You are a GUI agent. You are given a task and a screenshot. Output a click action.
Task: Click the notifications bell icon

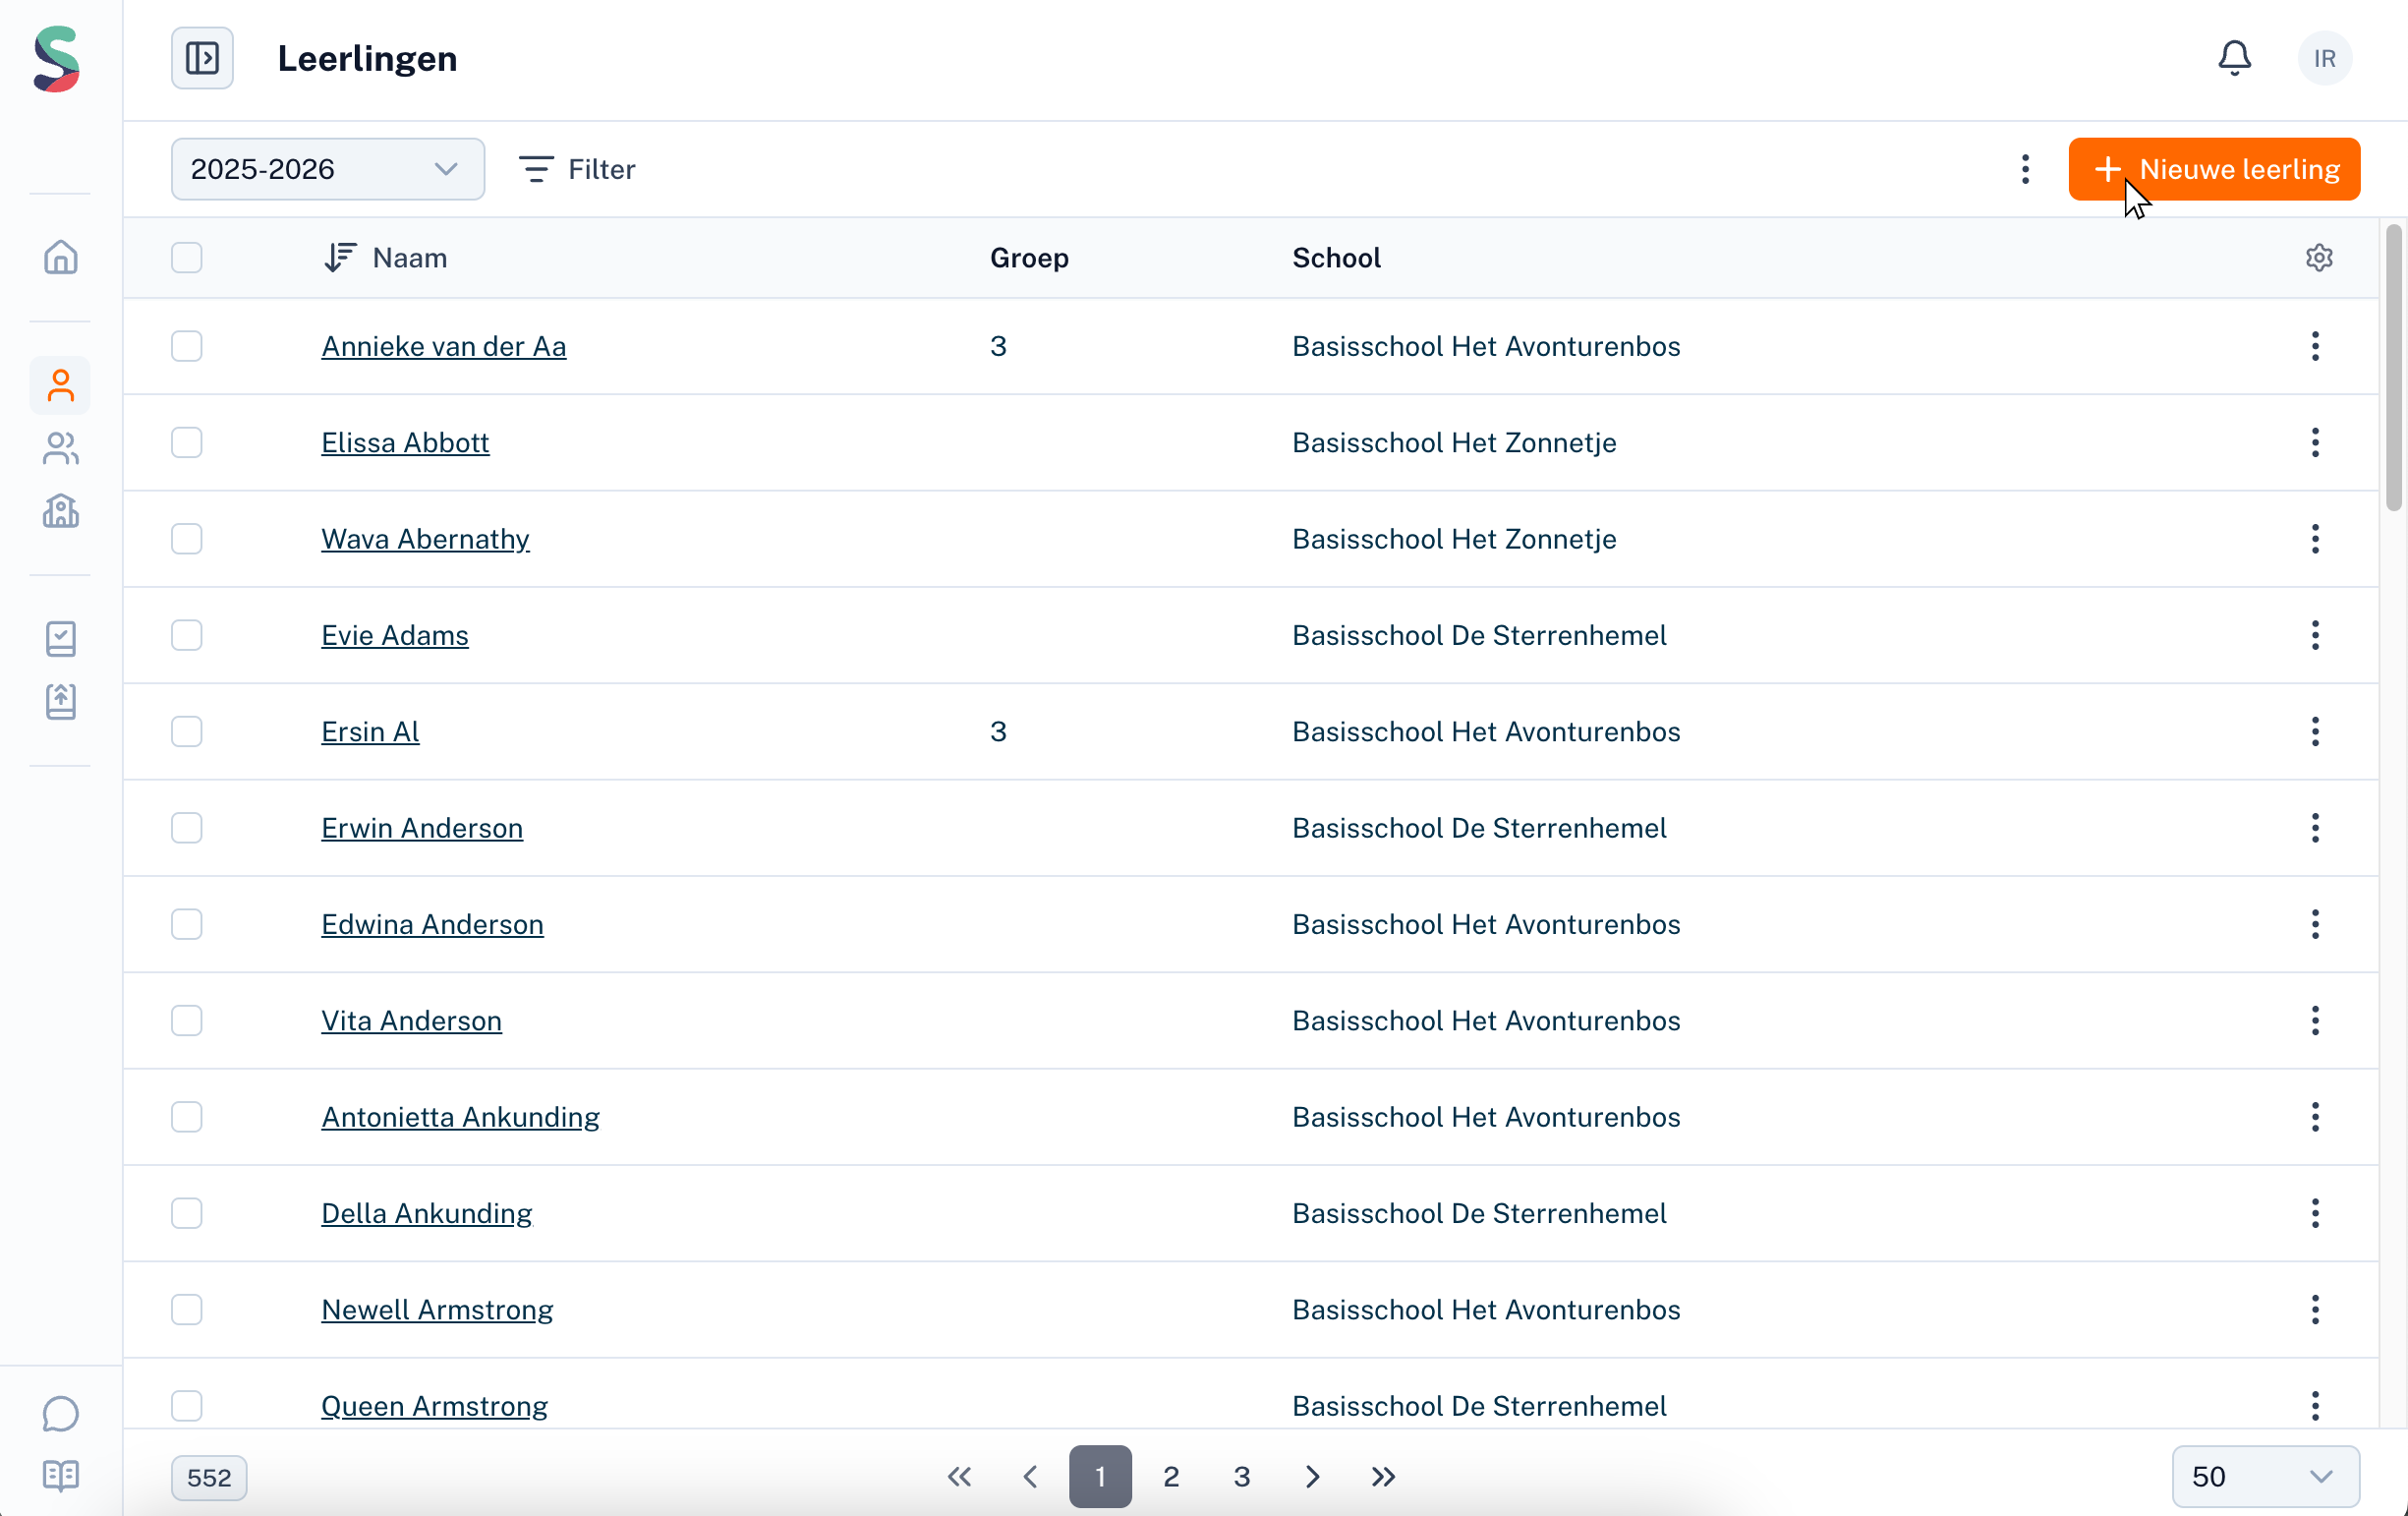pos(2234,58)
